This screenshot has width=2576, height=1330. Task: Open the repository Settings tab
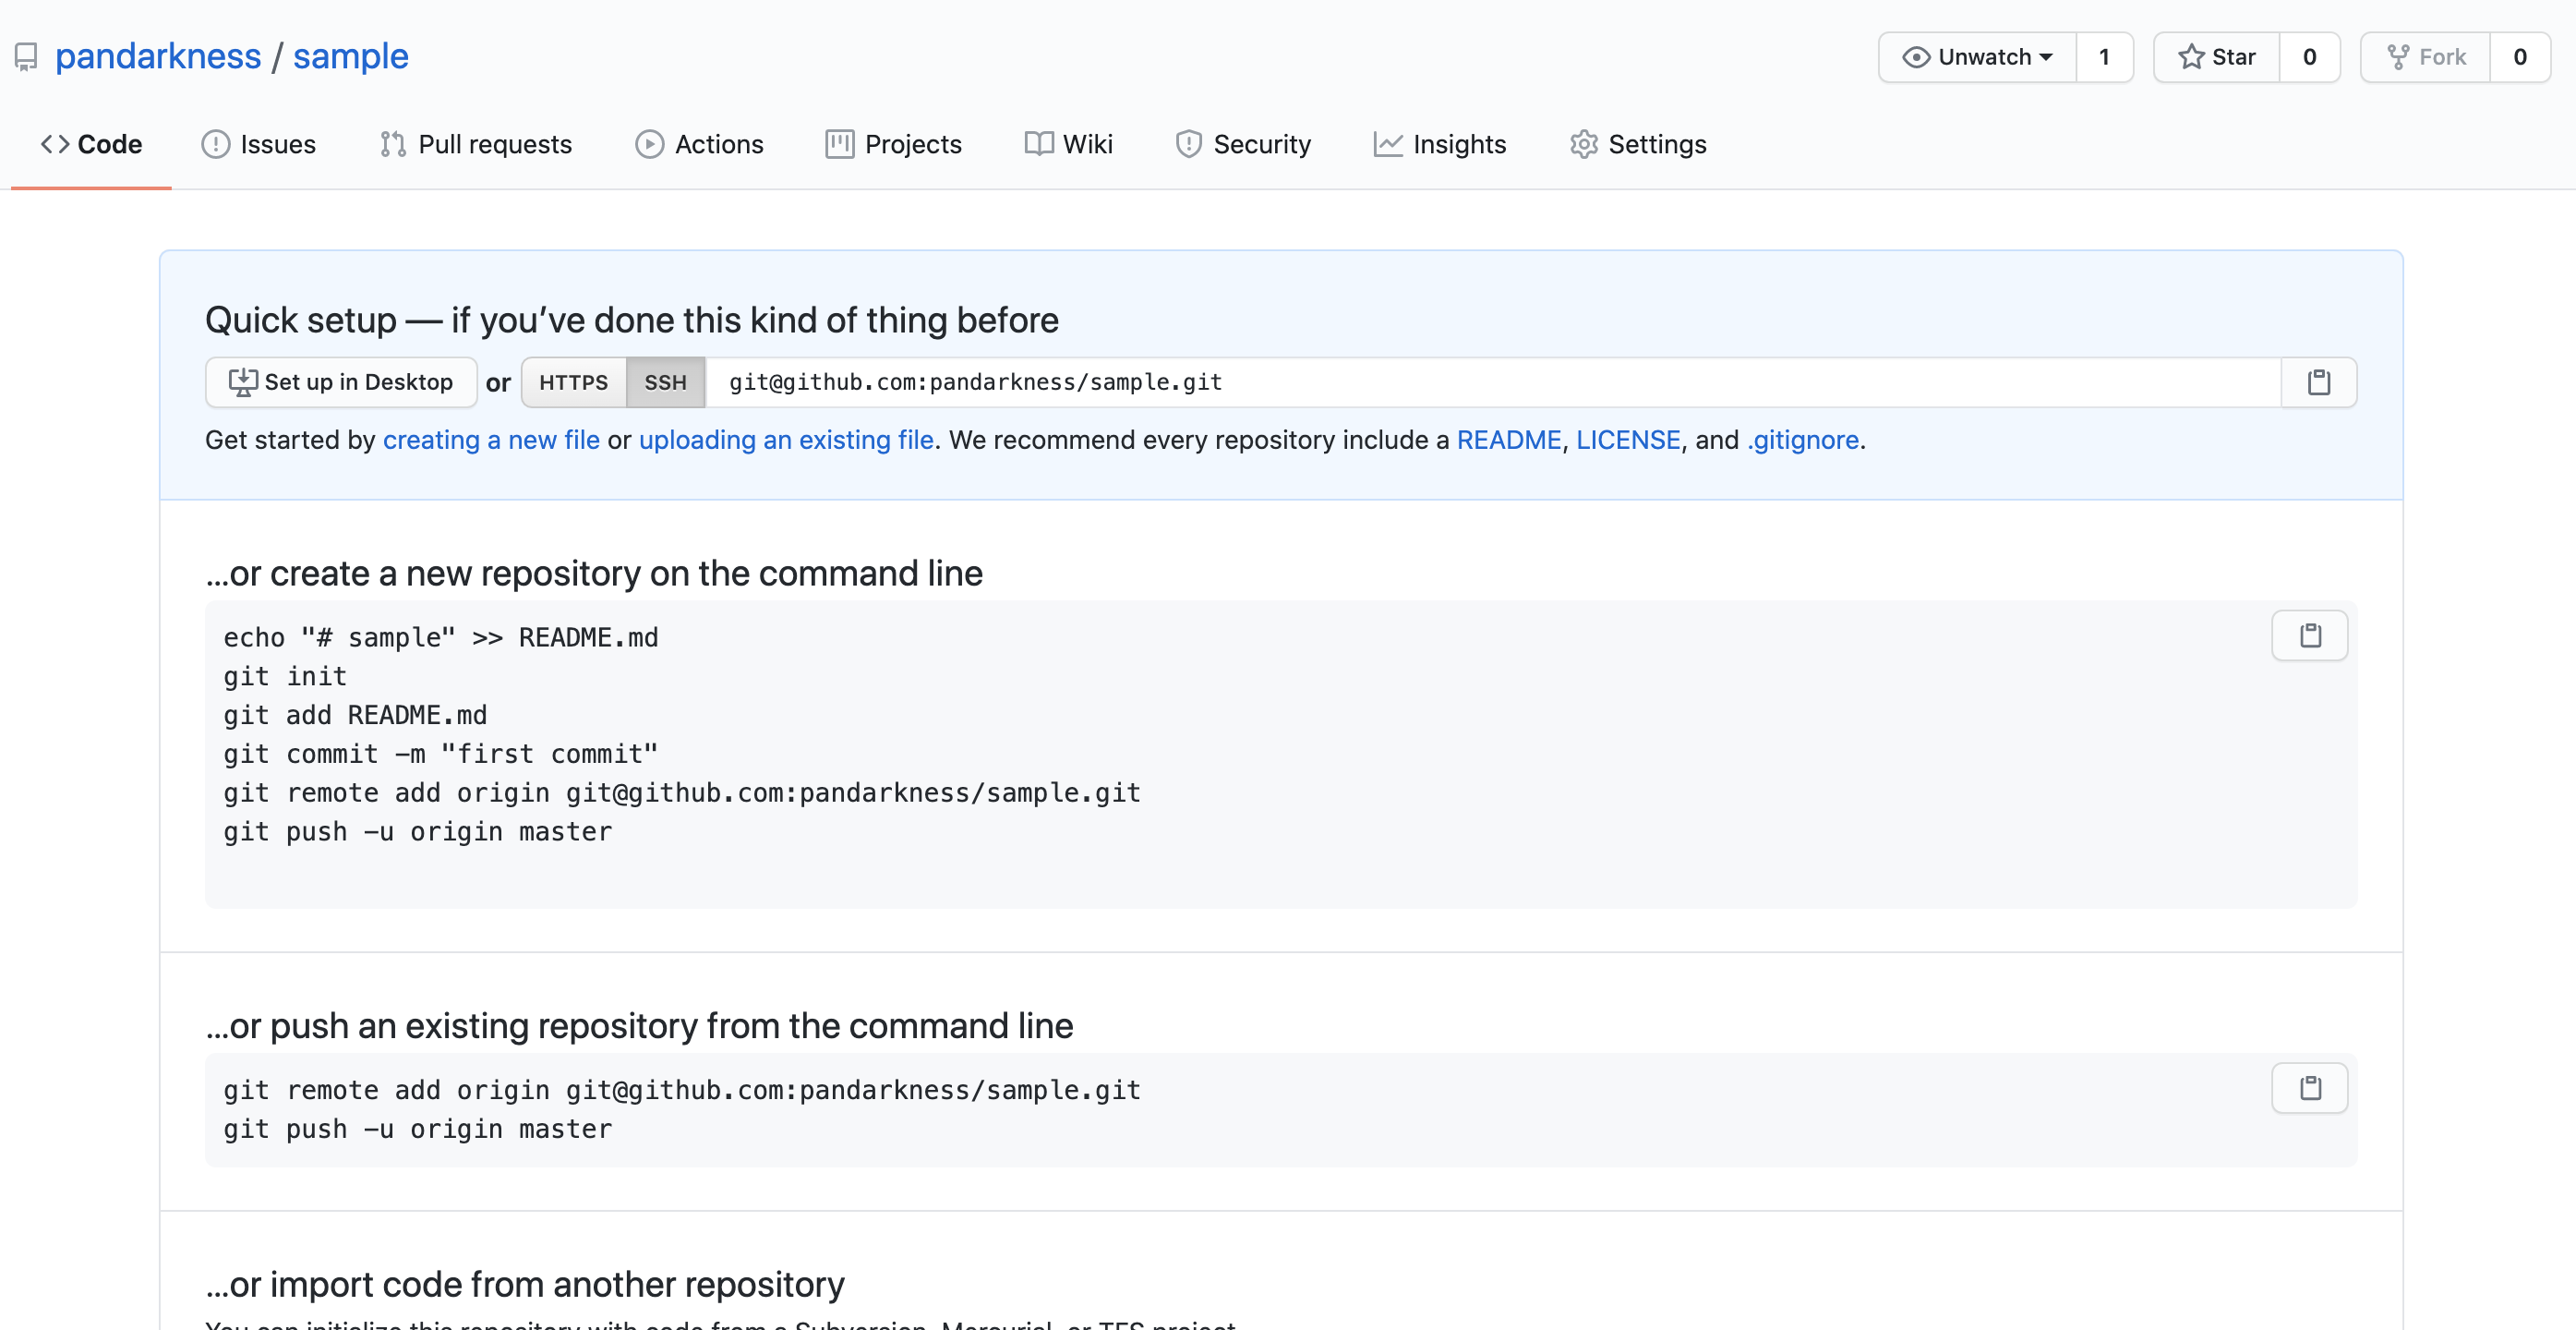[x=1638, y=145]
